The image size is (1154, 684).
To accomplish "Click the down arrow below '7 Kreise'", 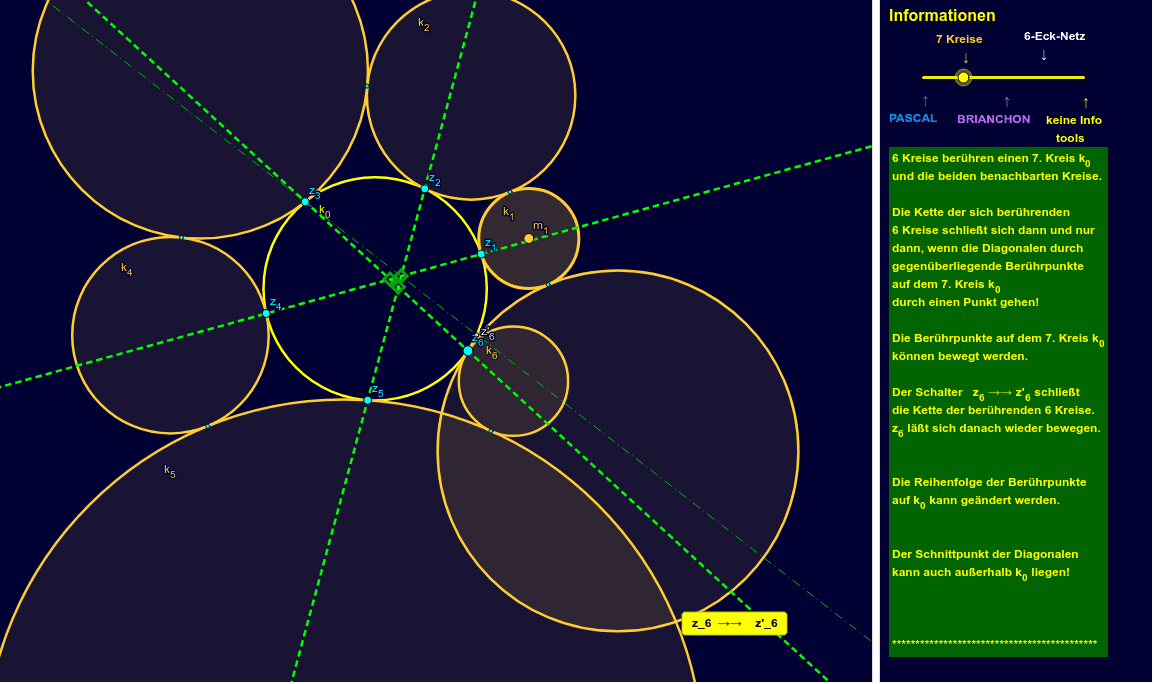I will [x=966, y=57].
